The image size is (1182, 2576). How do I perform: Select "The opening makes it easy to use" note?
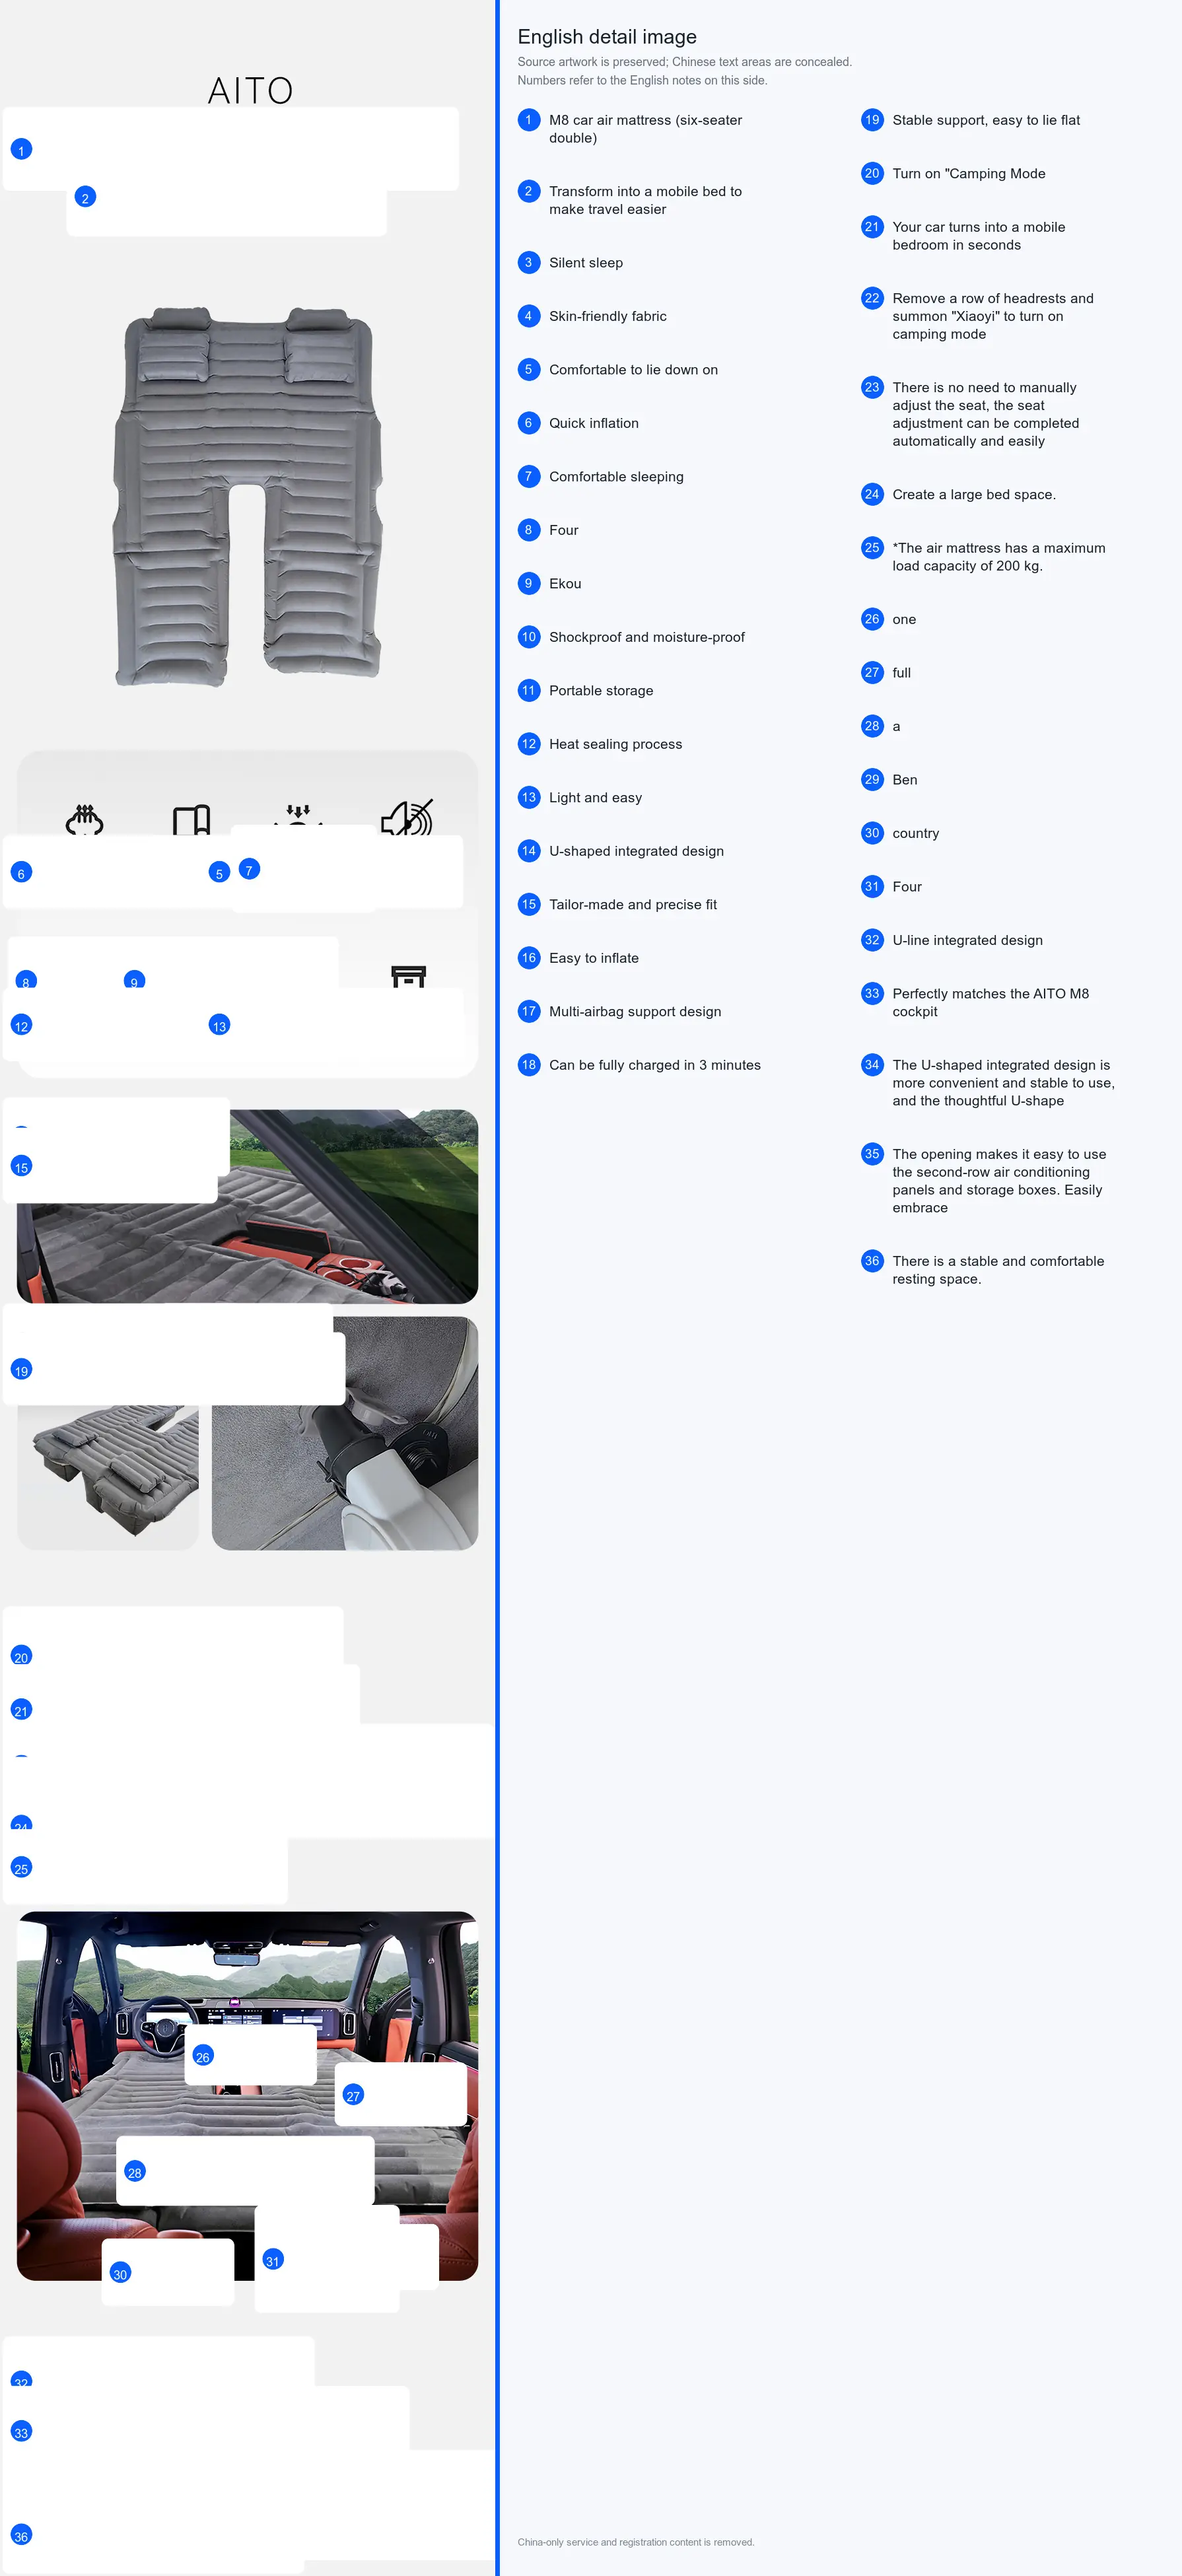(999, 1181)
